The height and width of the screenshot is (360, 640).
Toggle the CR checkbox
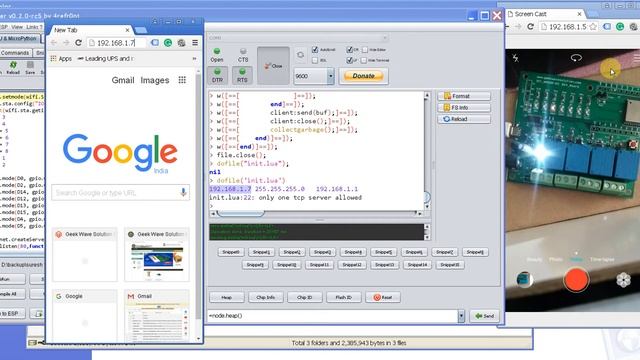click(349, 49)
